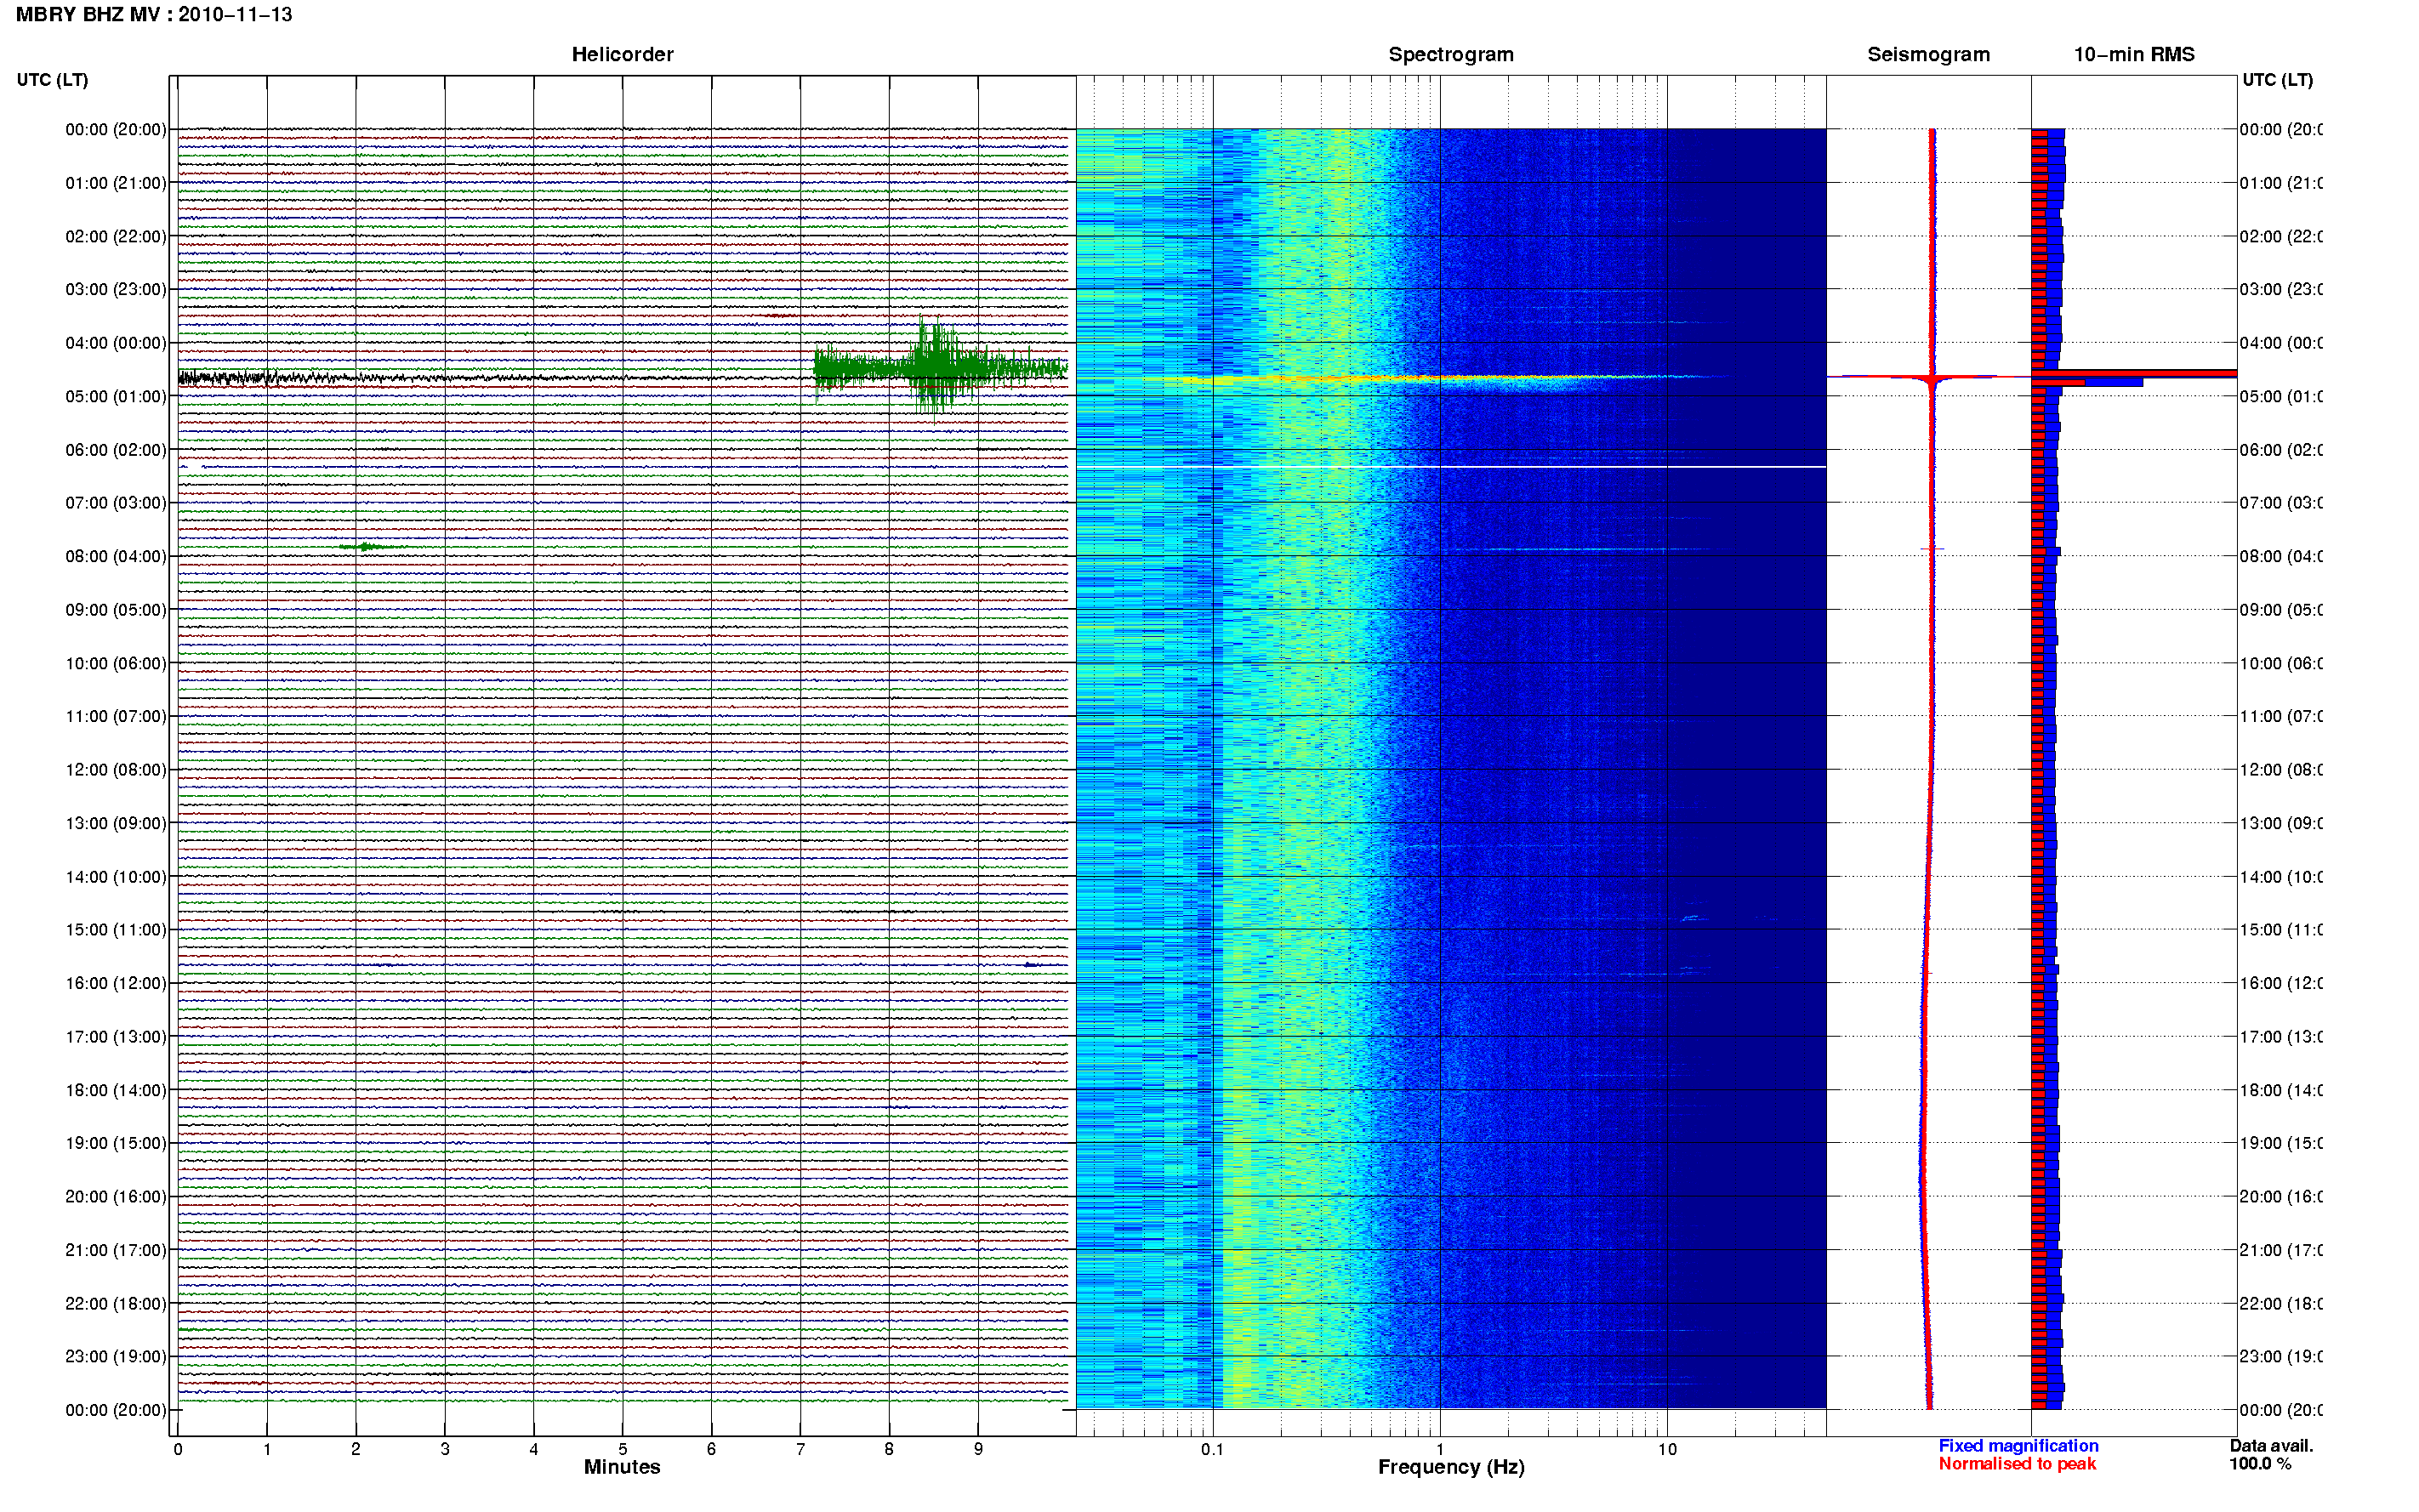Click the red 'Normalised to peak' legend text
2419x1512 pixels.
click(x=2017, y=1464)
